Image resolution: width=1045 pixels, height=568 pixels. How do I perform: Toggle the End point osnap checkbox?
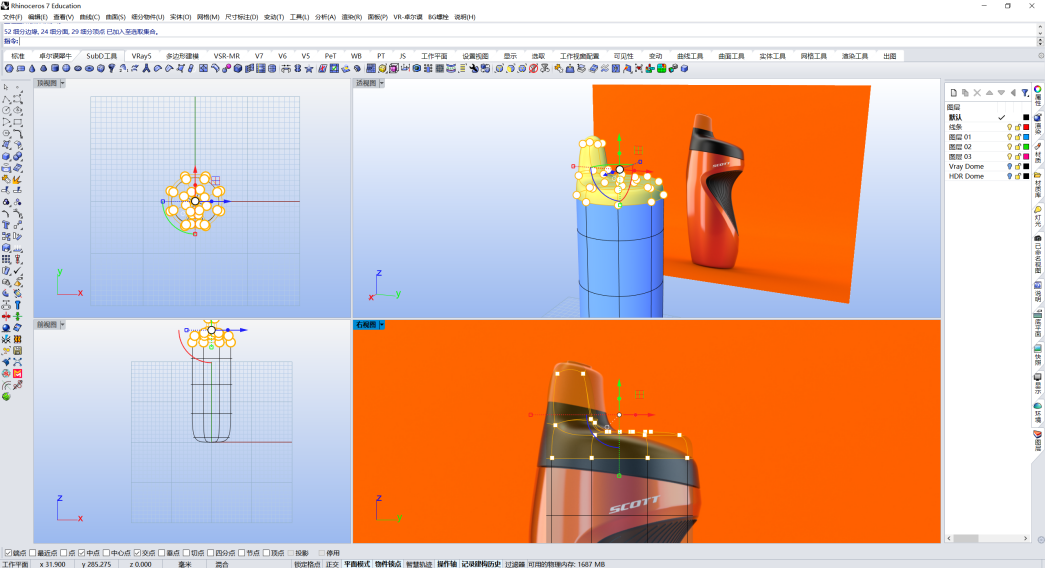click(9, 553)
